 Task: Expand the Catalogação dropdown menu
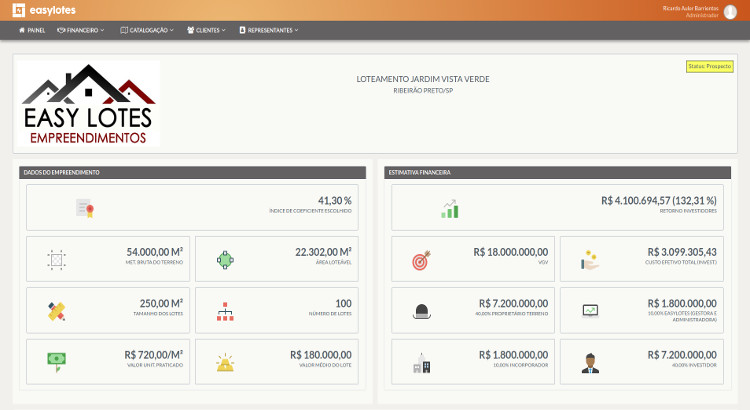[x=147, y=30]
